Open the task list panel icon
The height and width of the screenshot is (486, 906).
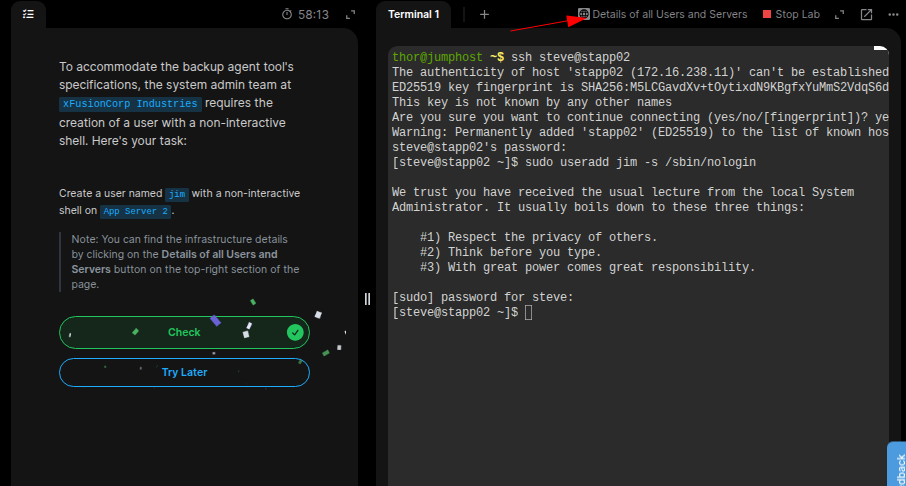(28, 15)
